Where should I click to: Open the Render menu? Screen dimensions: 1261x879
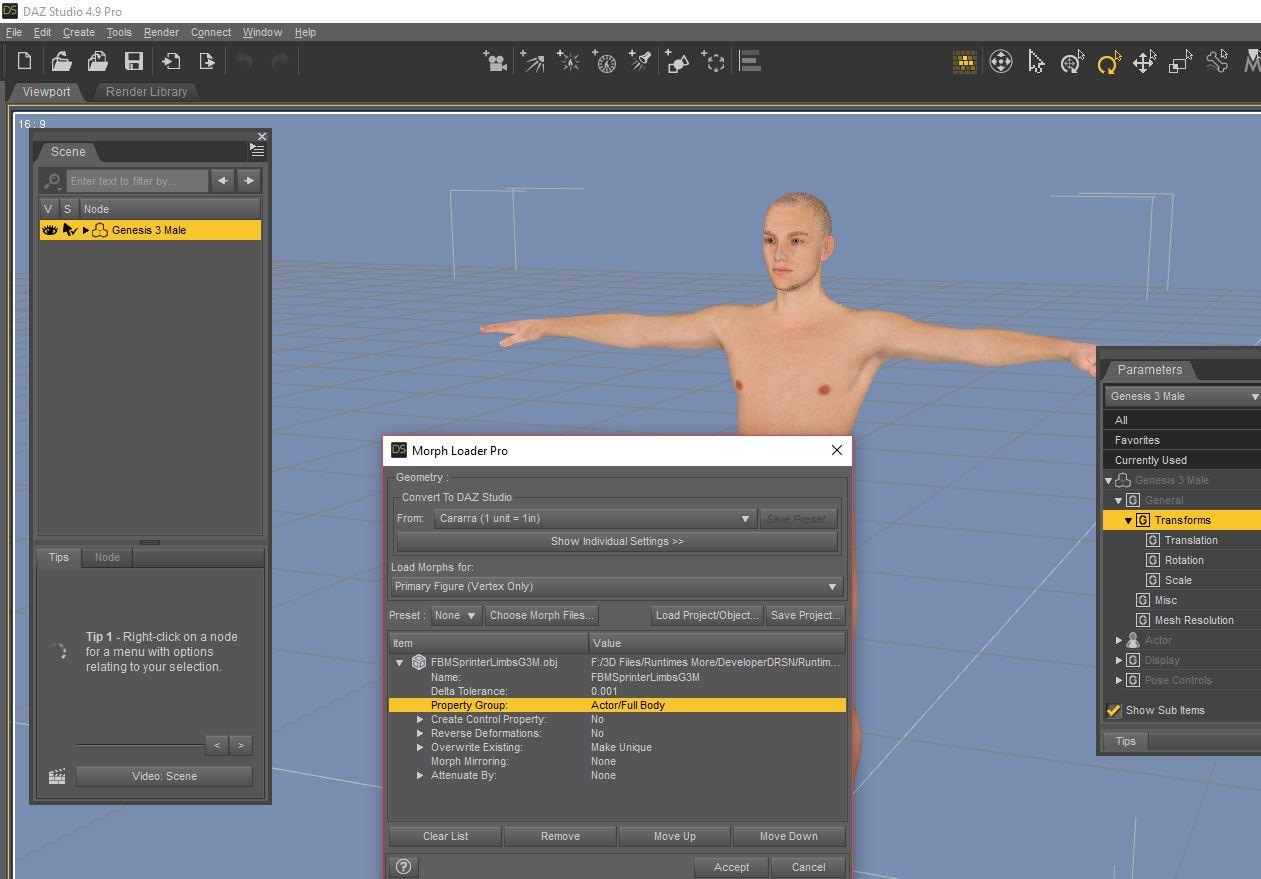coord(161,32)
